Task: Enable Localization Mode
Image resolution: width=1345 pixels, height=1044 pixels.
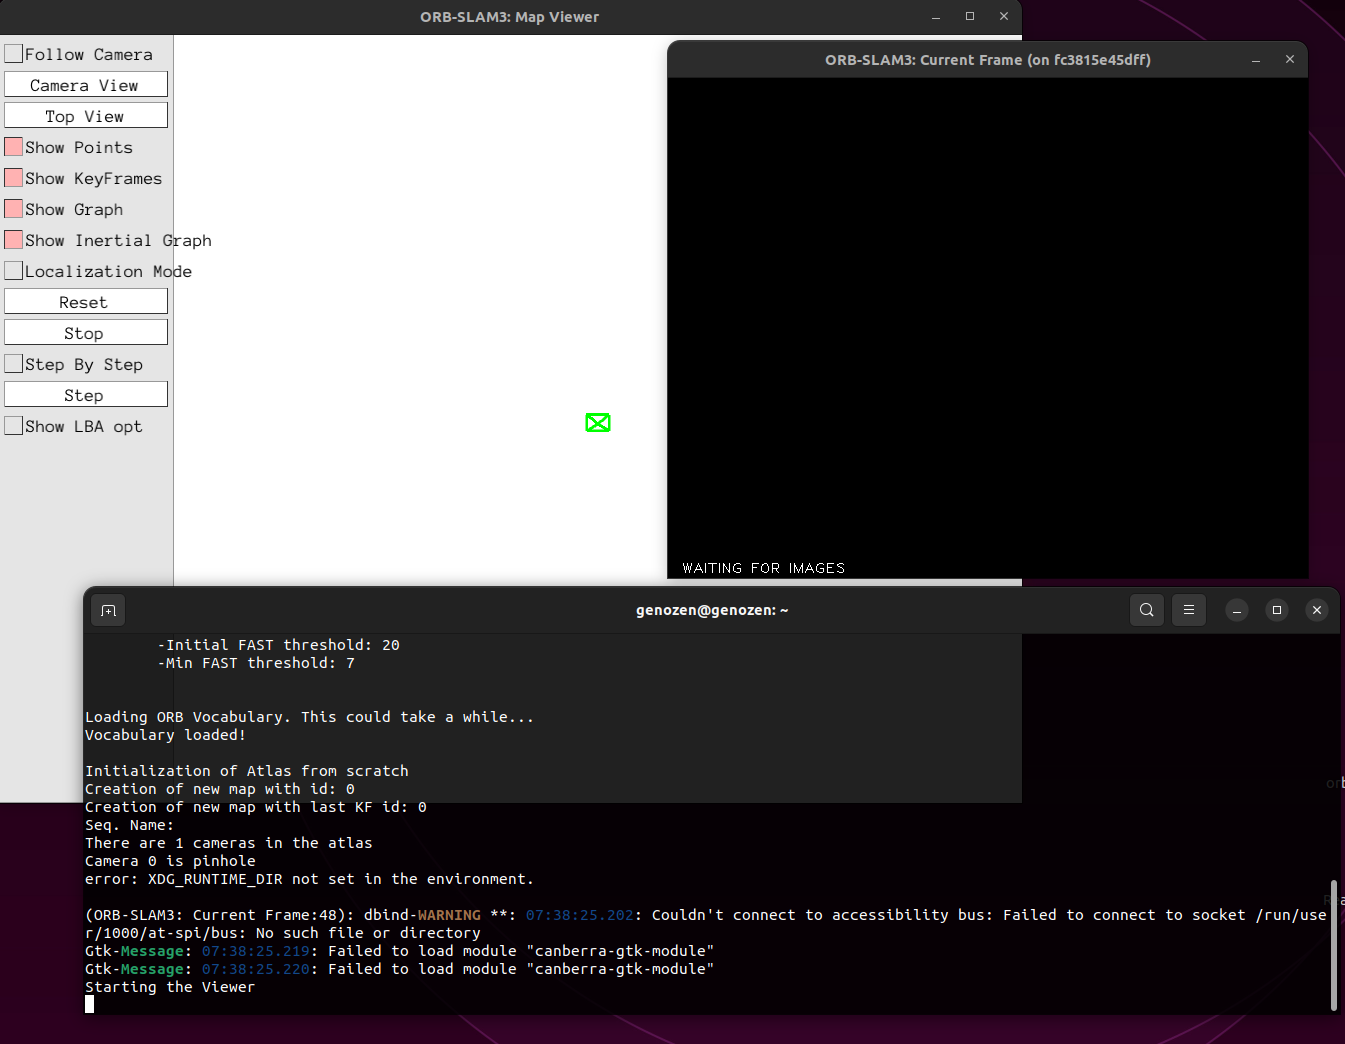Action: click(x=13, y=270)
